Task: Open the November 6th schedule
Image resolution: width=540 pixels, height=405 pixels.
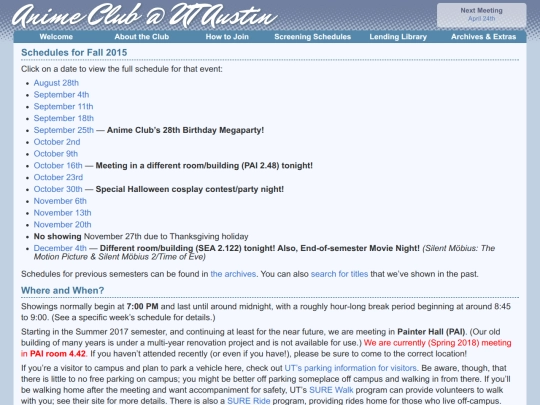Action: click(x=60, y=201)
